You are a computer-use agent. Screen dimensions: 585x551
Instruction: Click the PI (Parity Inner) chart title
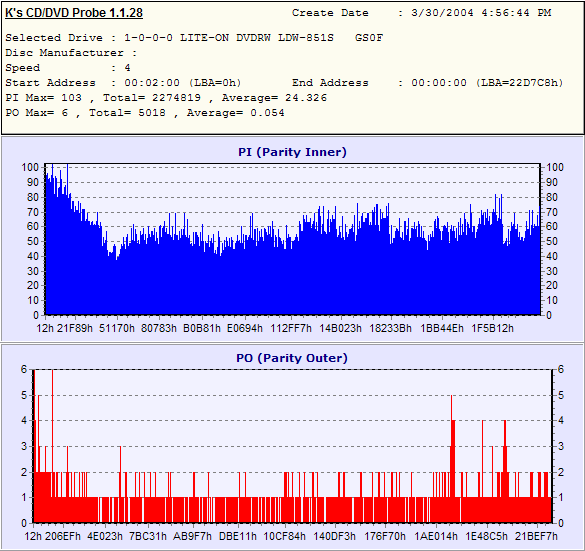coord(292,152)
